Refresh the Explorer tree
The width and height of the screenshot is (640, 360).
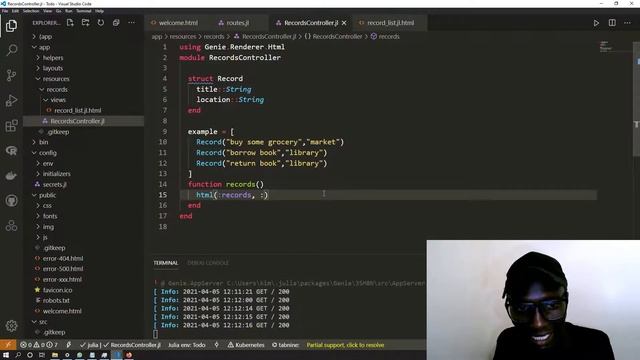[101, 23]
